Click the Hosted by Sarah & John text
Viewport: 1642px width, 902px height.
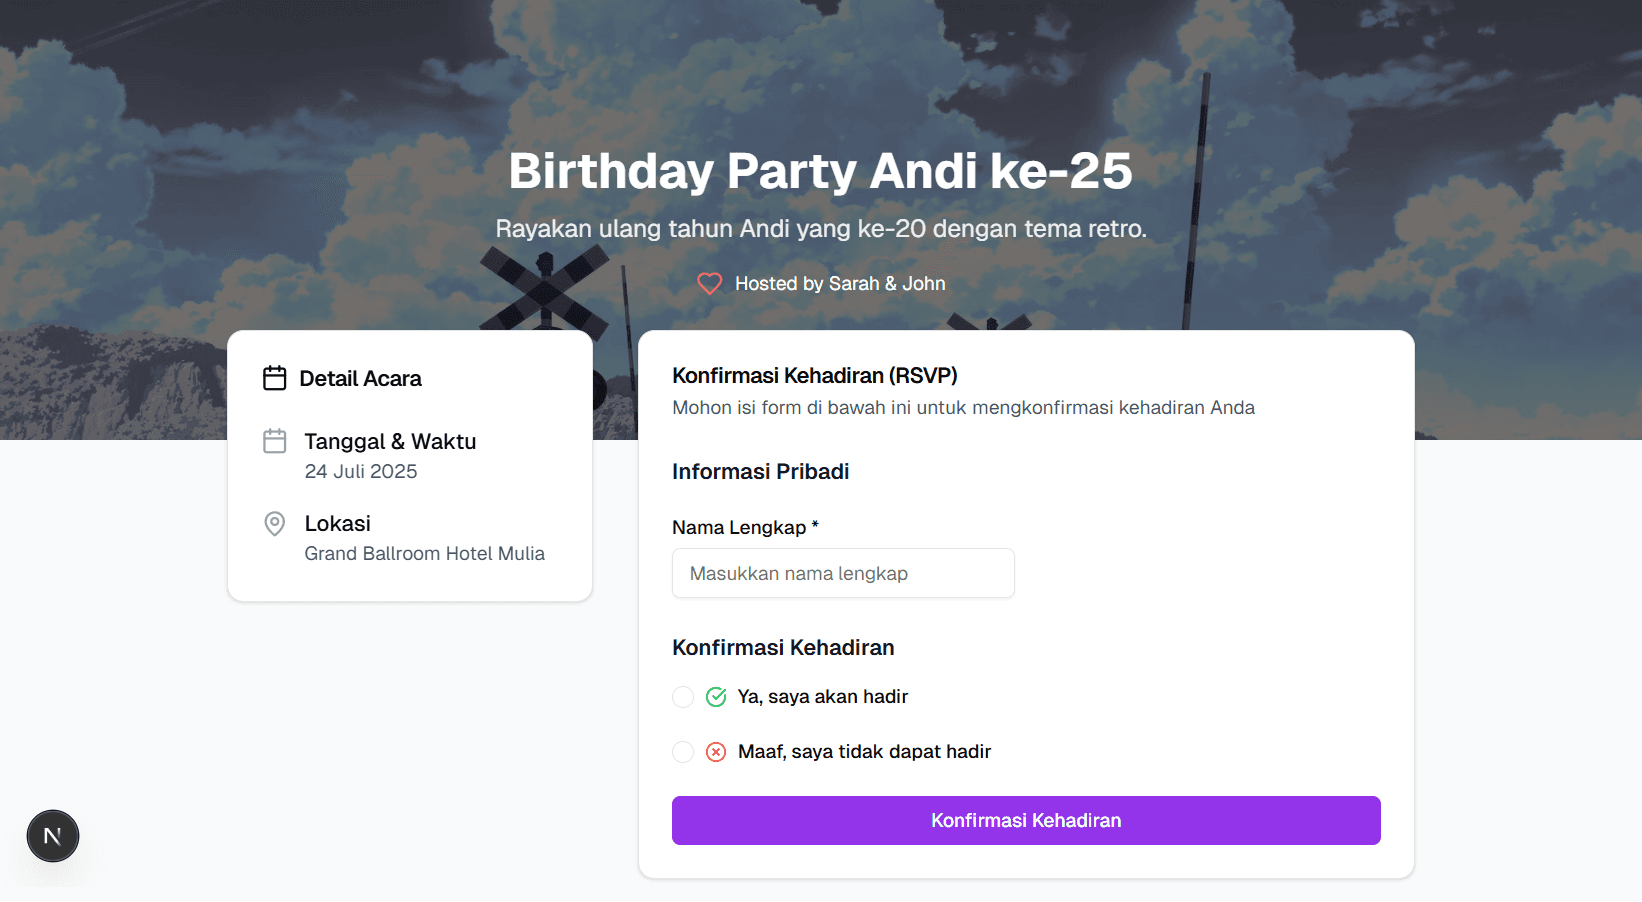pos(840,284)
